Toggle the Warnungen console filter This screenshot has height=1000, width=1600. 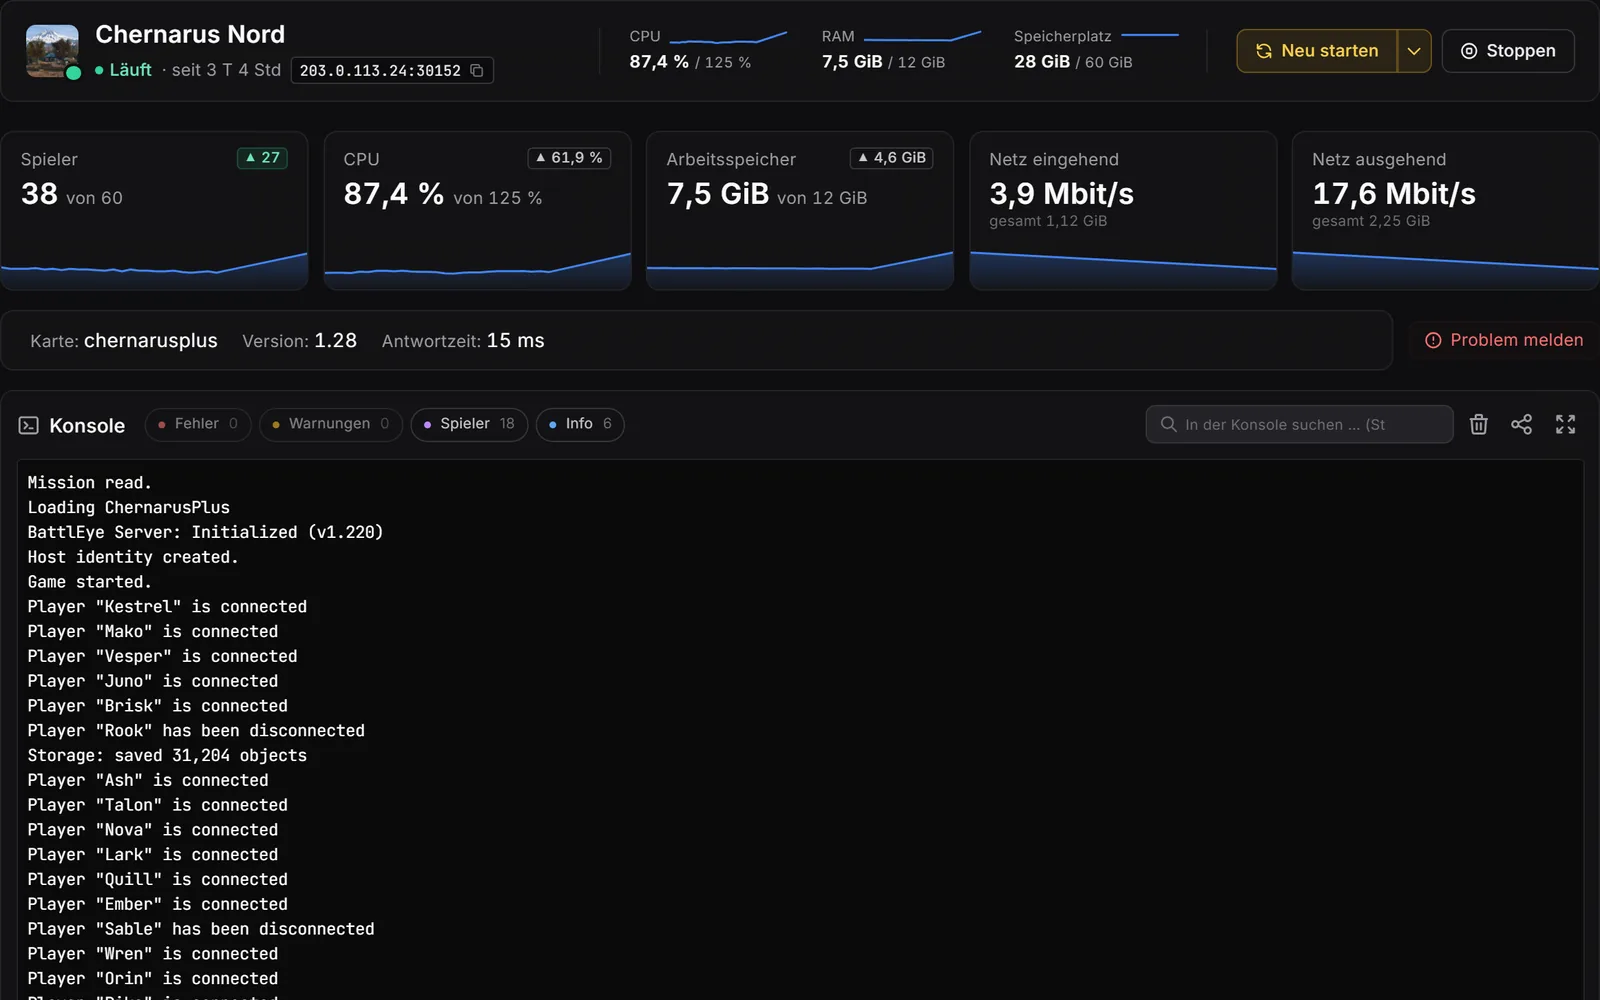tap(331, 424)
